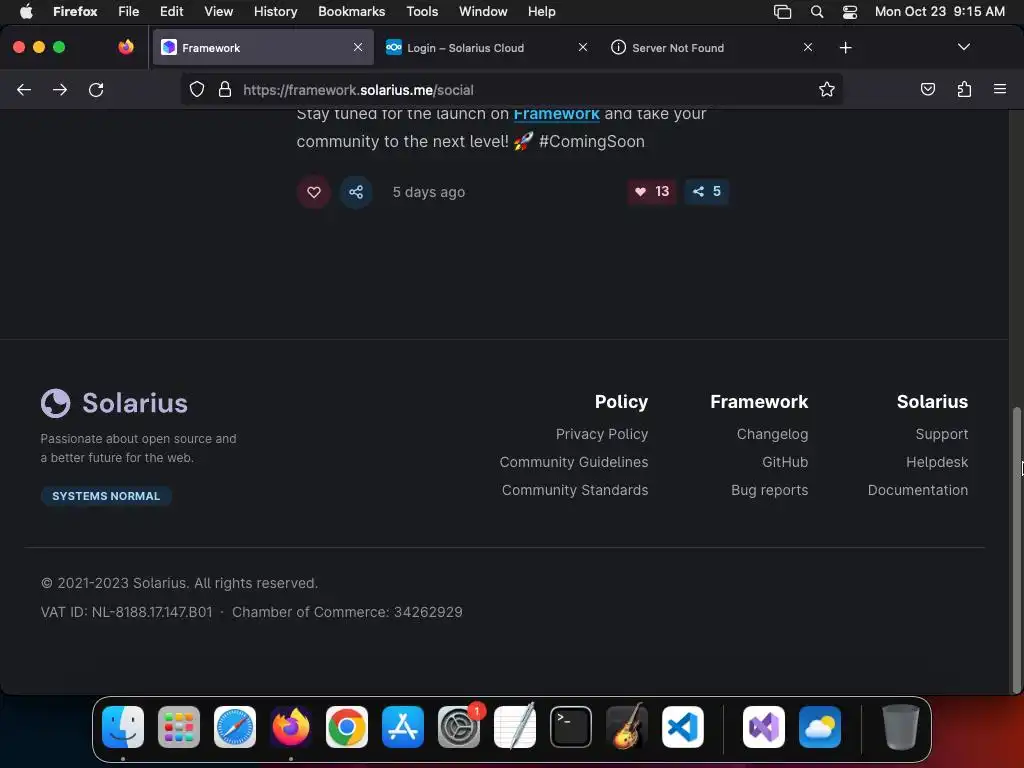Open the Edit menu
This screenshot has height=768, width=1024.
pos(172,11)
